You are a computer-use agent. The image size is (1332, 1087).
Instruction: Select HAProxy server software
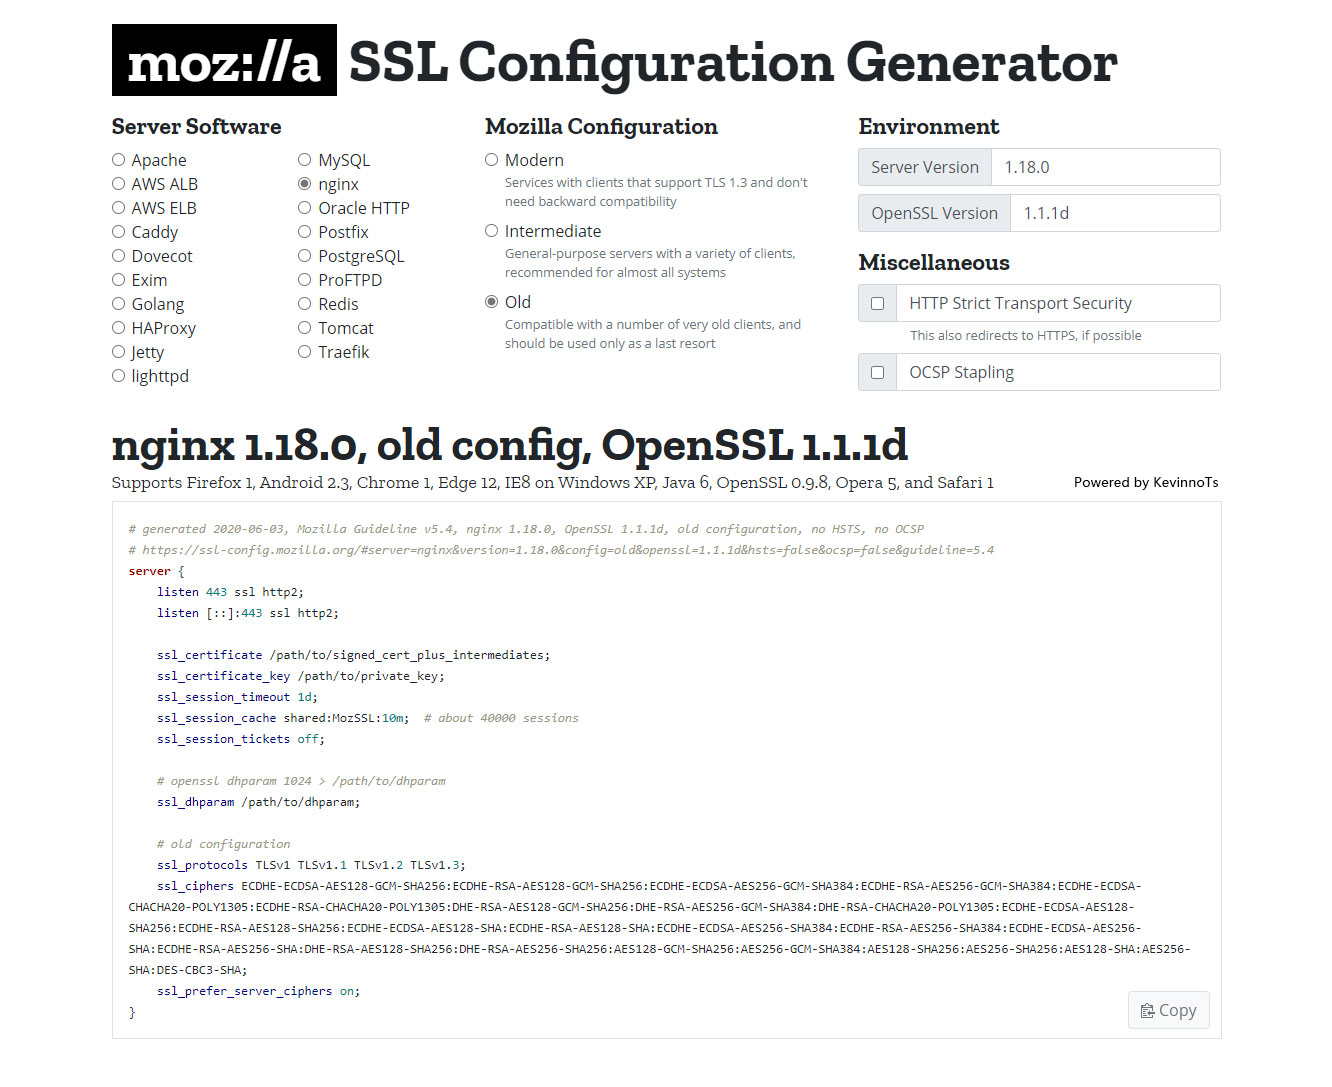click(x=119, y=328)
